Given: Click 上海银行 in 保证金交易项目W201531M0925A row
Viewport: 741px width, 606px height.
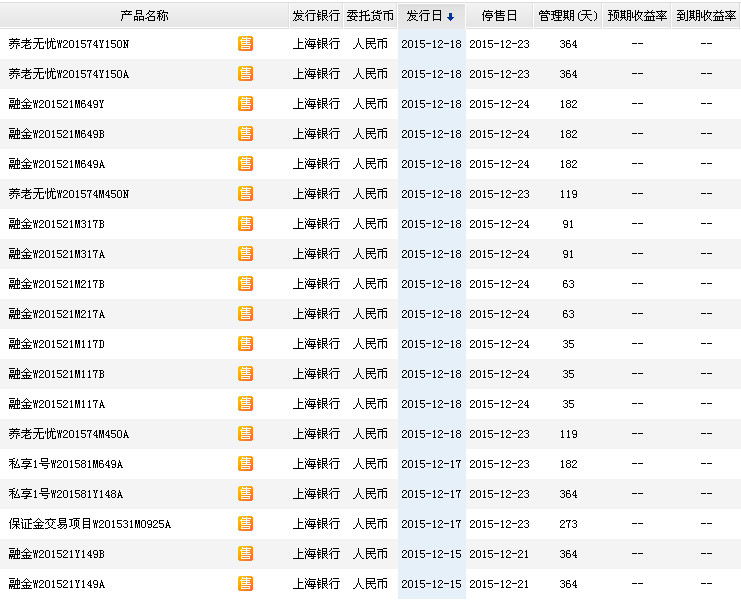Looking at the screenshot, I should click(316, 524).
